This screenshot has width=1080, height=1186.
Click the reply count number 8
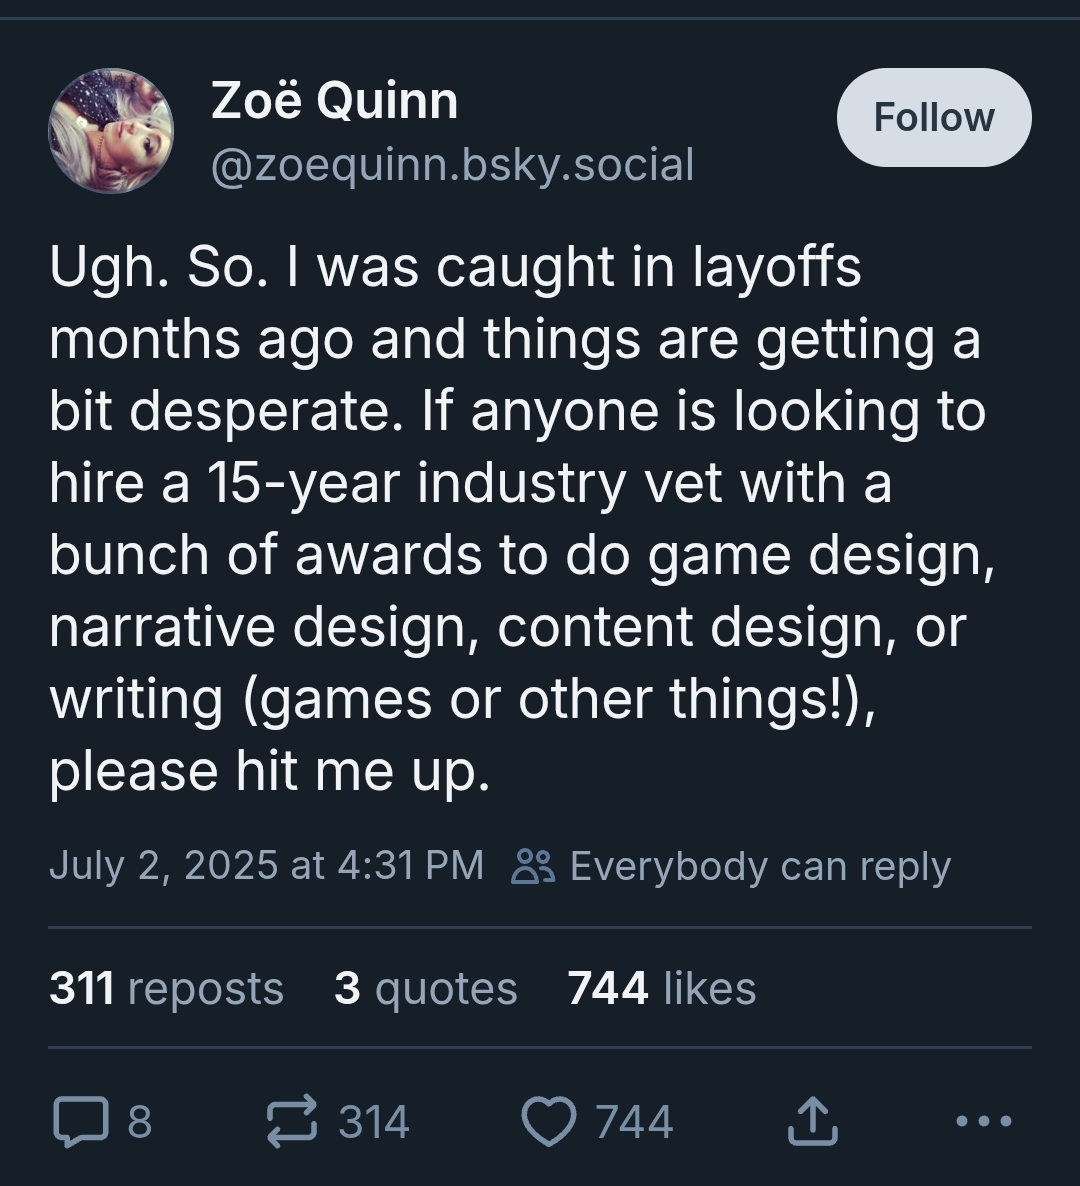click(140, 1121)
